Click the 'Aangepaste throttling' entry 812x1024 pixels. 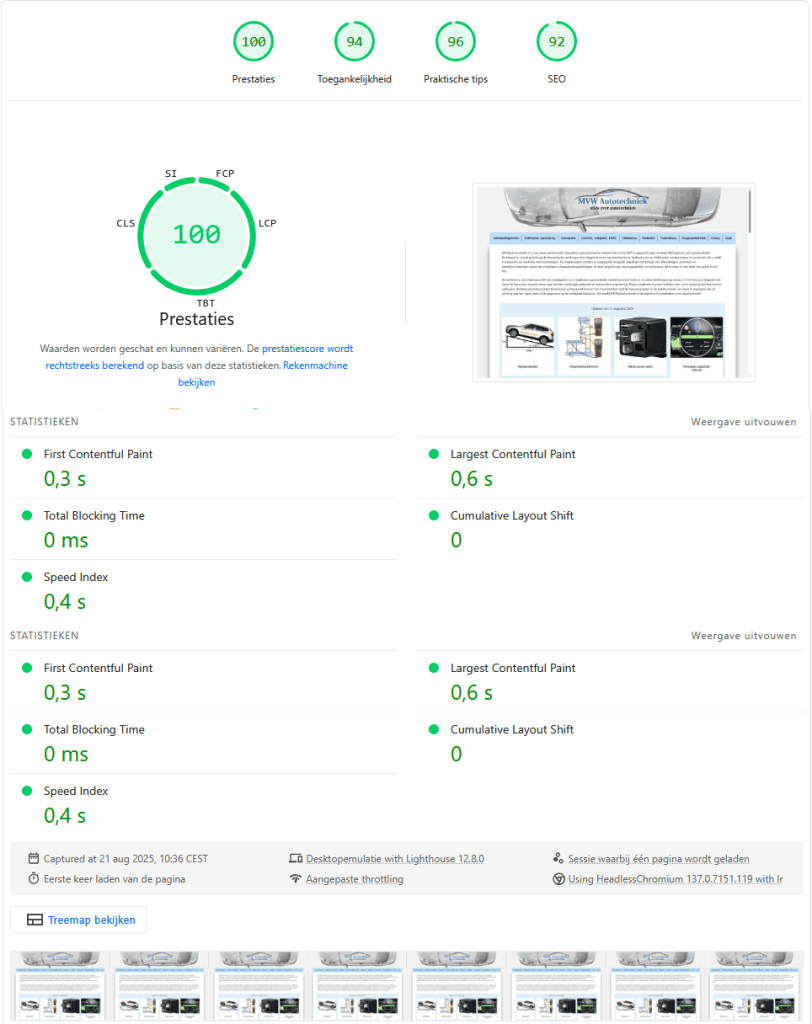click(354, 879)
